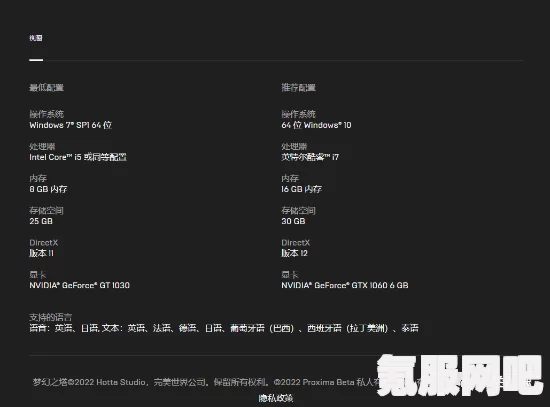This screenshot has height=407, width=550.
Task: Click the 英特尔酷睿 i7 processor value
Action: coord(310,157)
